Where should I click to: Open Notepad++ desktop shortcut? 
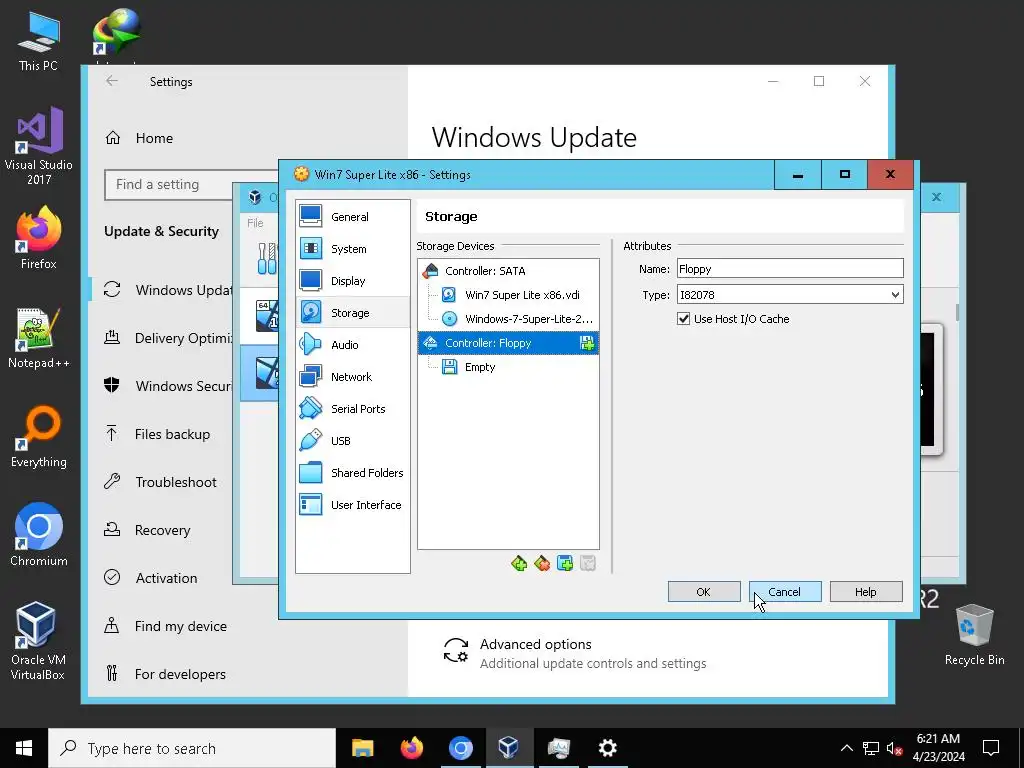38,338
